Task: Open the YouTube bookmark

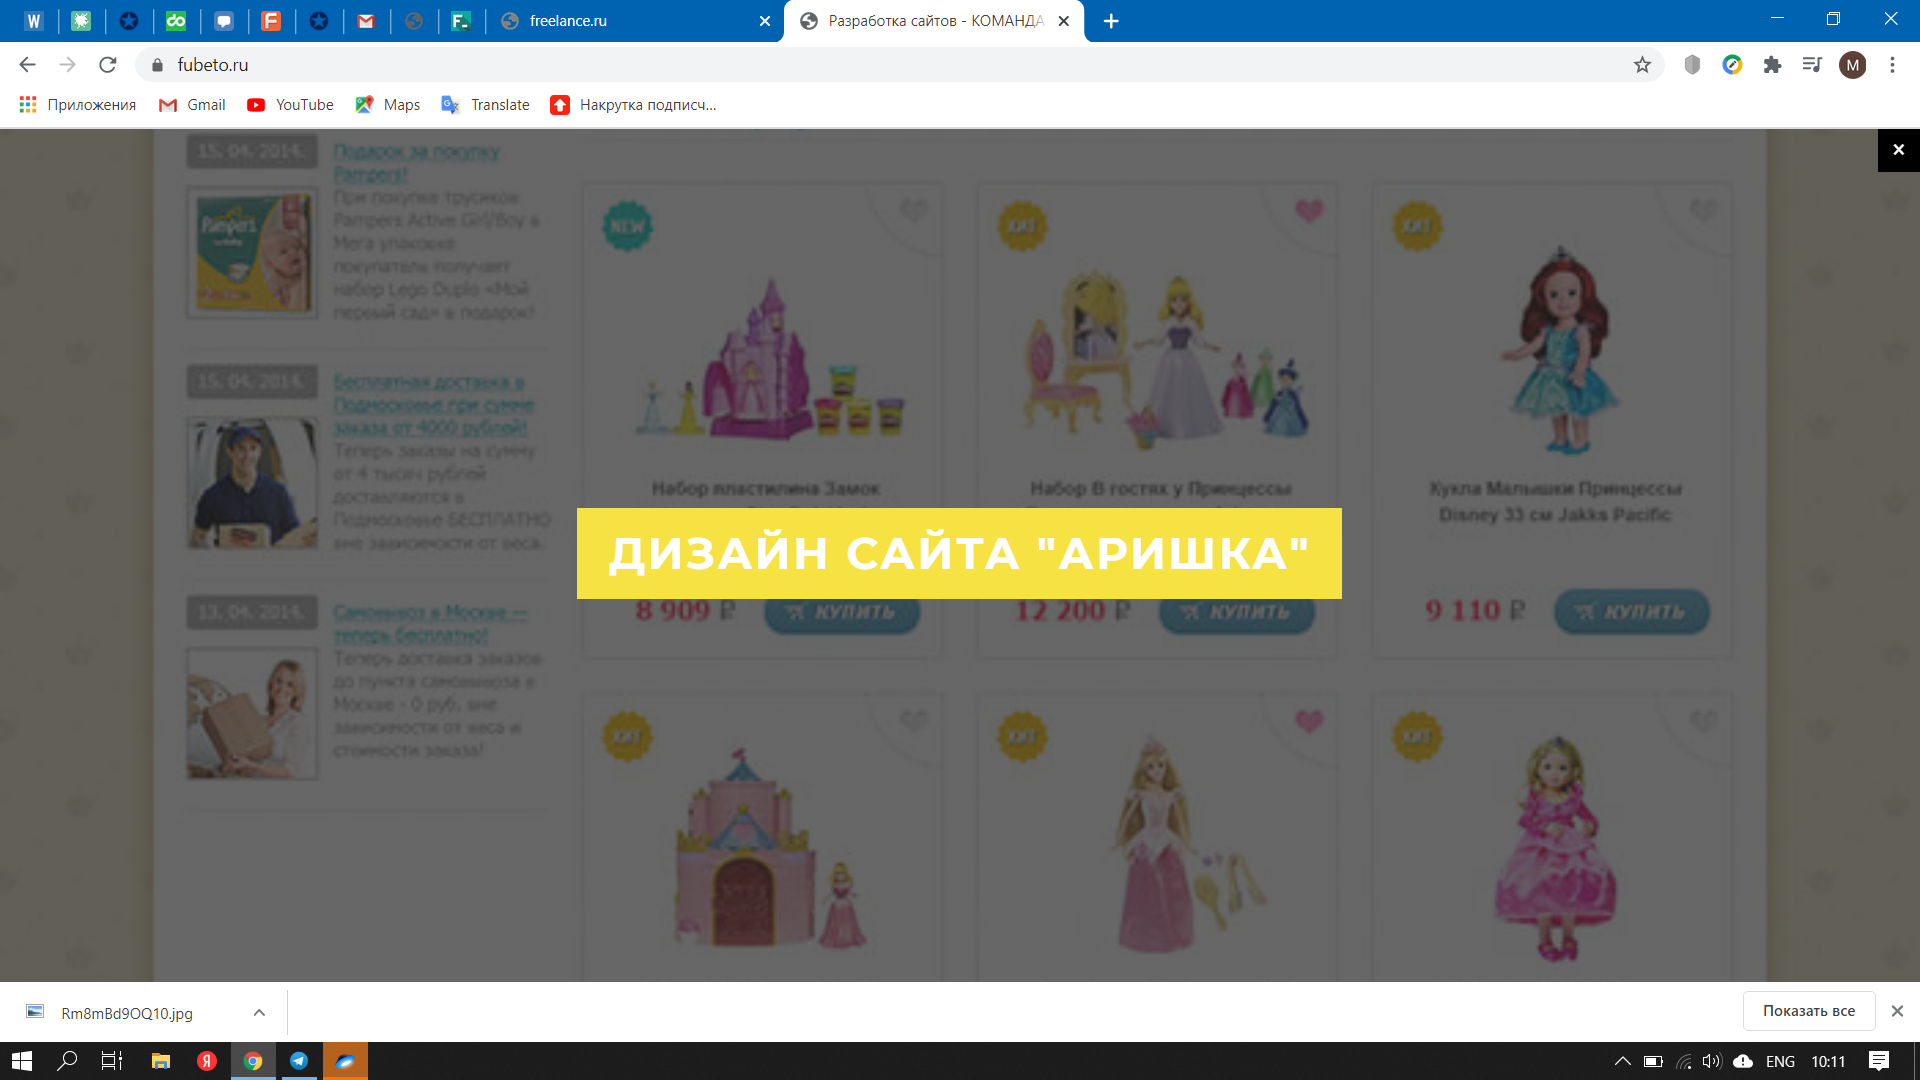Action: point(290,105)
